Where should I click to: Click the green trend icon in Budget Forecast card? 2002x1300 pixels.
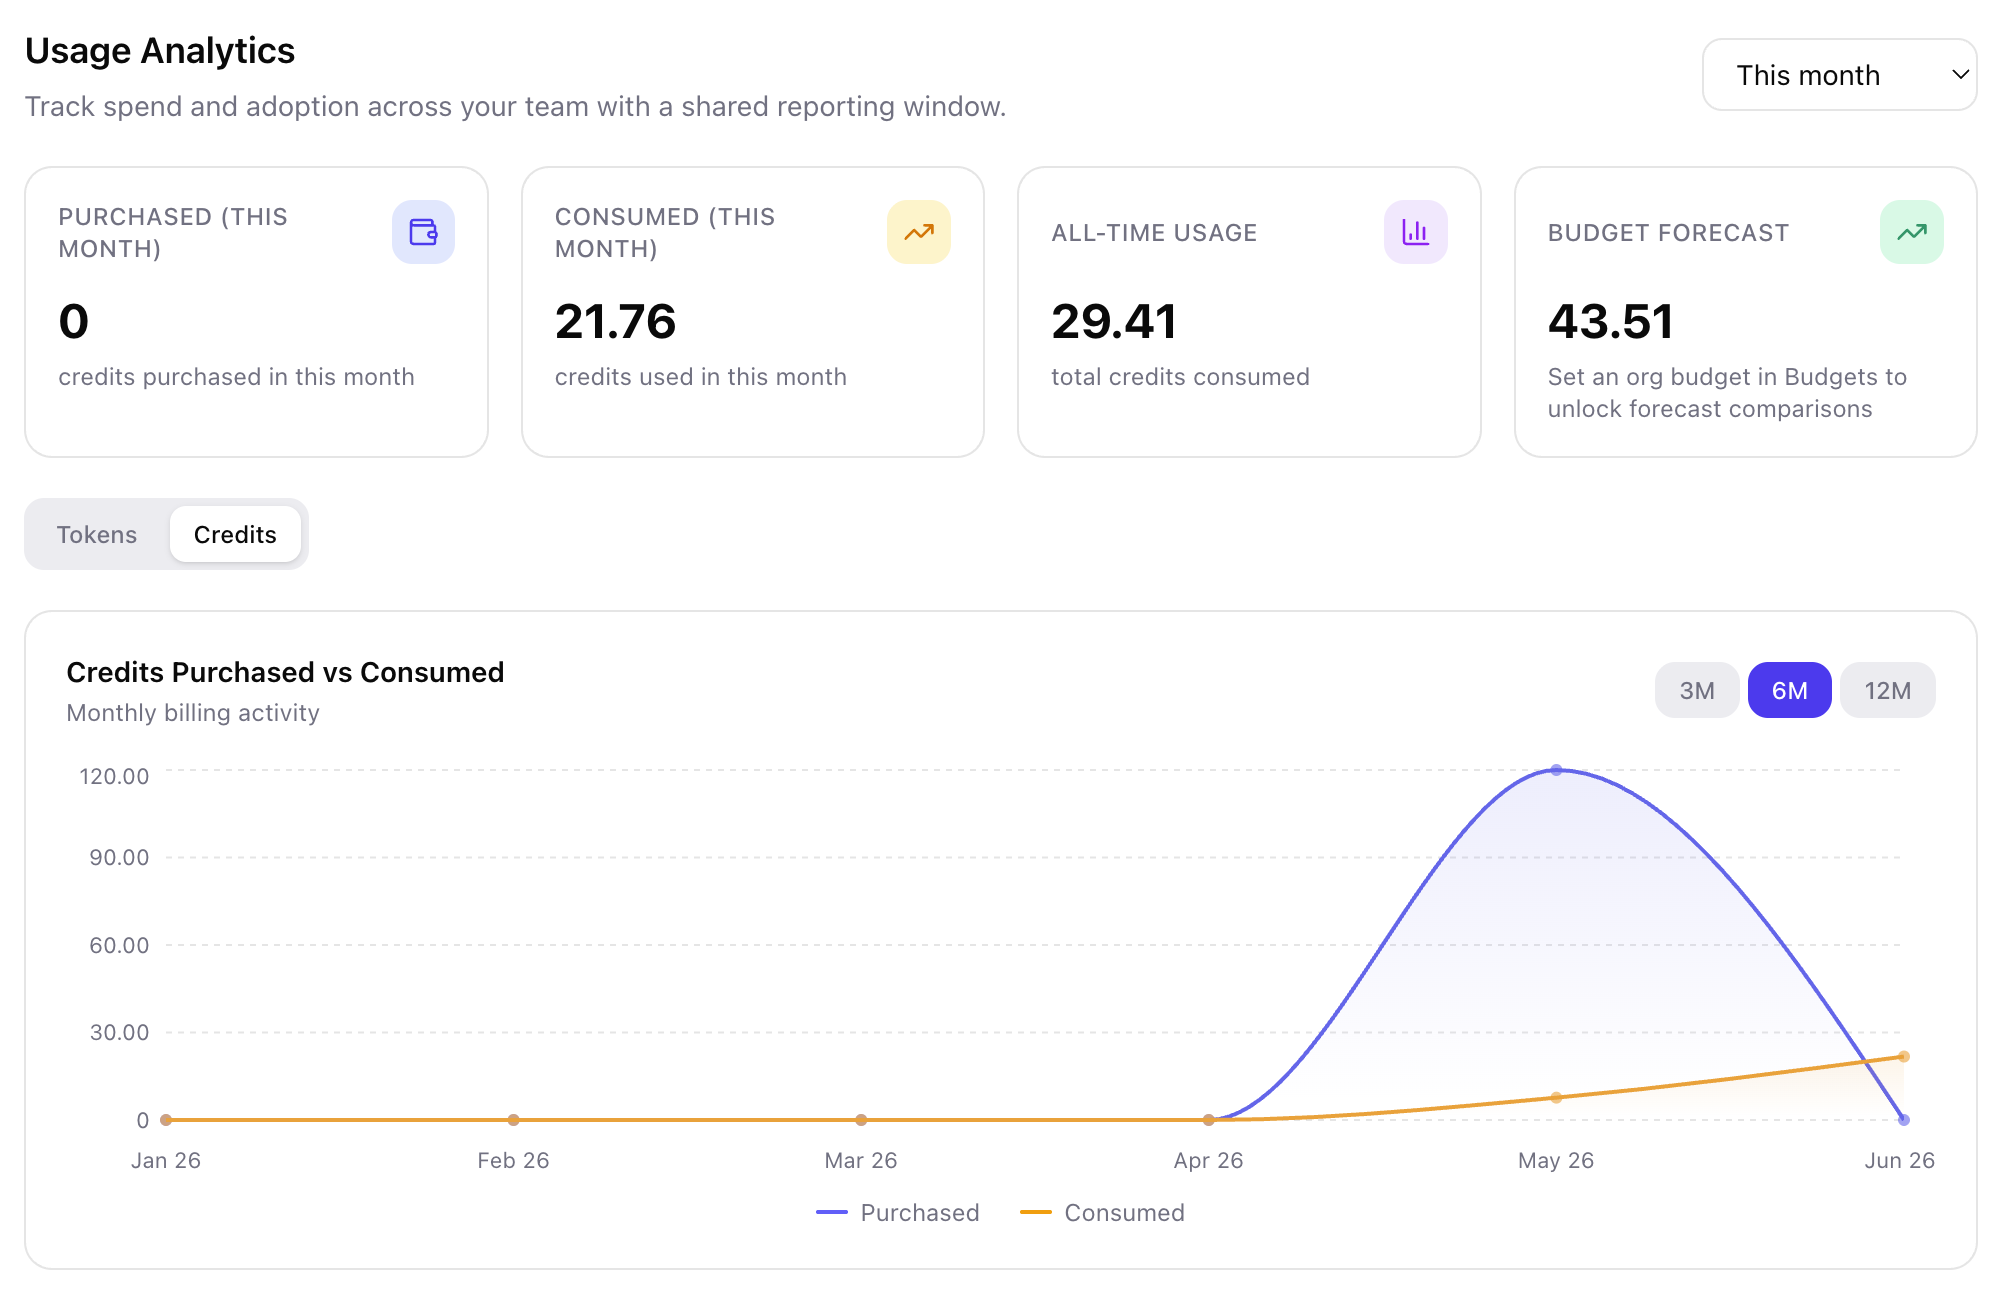(x=1912, y=232)
